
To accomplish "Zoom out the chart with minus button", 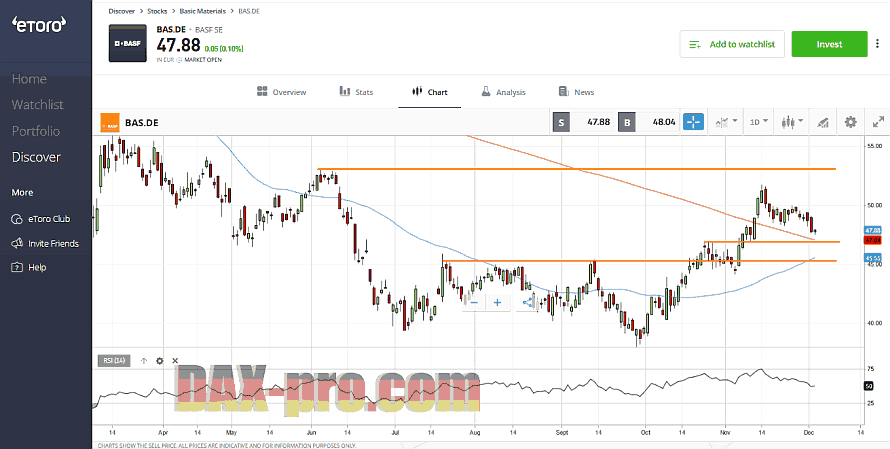I will [474, 303].
